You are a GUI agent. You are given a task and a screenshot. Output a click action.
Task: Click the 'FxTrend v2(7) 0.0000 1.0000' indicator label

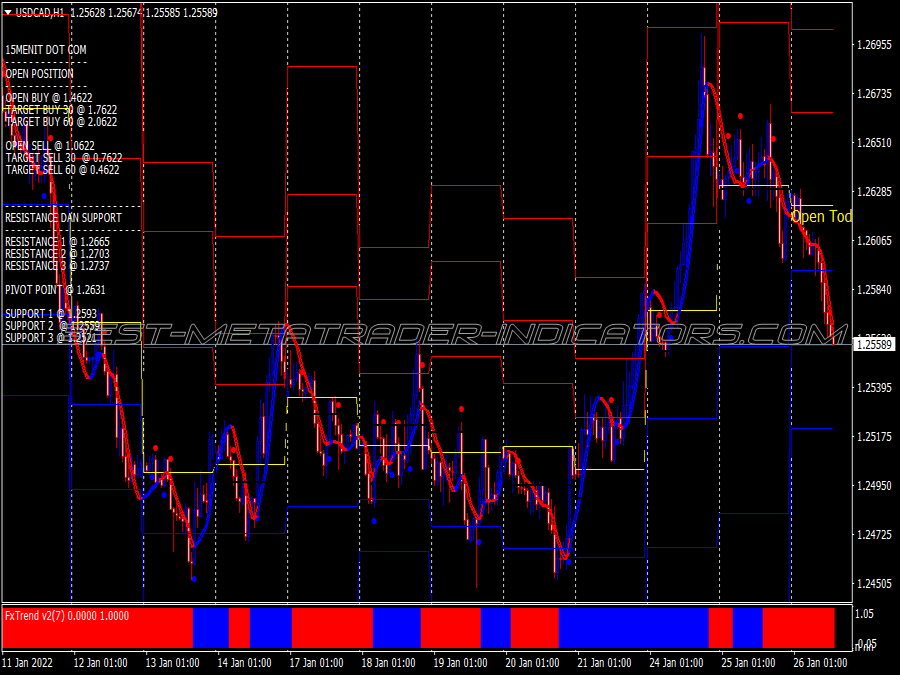coord(67,616)
